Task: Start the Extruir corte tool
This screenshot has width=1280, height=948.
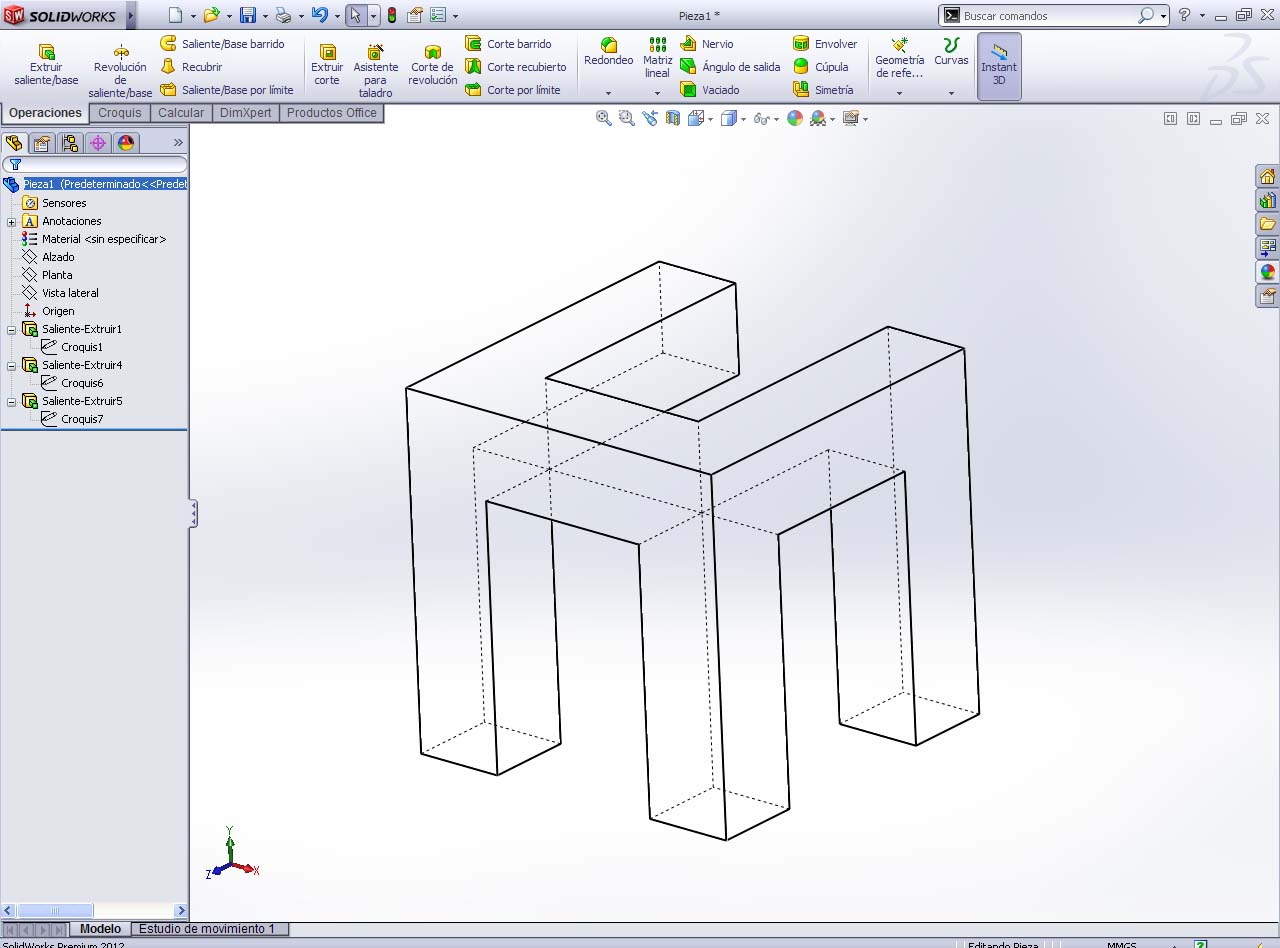Action: 327,65
